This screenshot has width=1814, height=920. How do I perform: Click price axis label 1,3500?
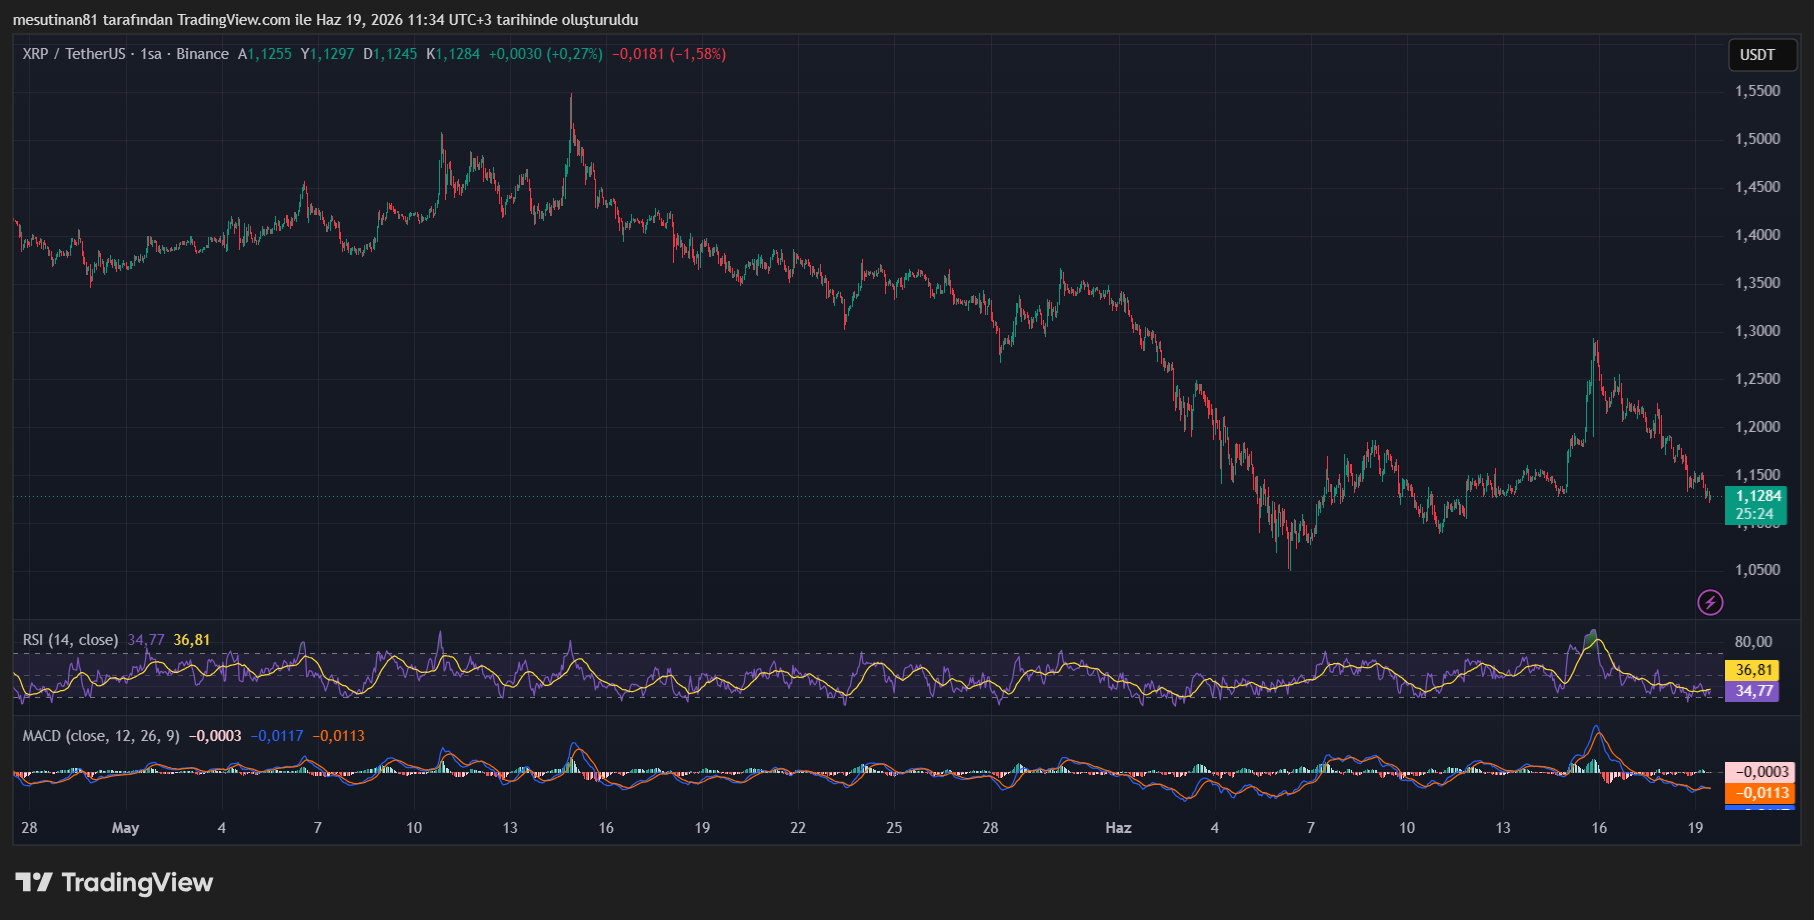[1757, 283]
